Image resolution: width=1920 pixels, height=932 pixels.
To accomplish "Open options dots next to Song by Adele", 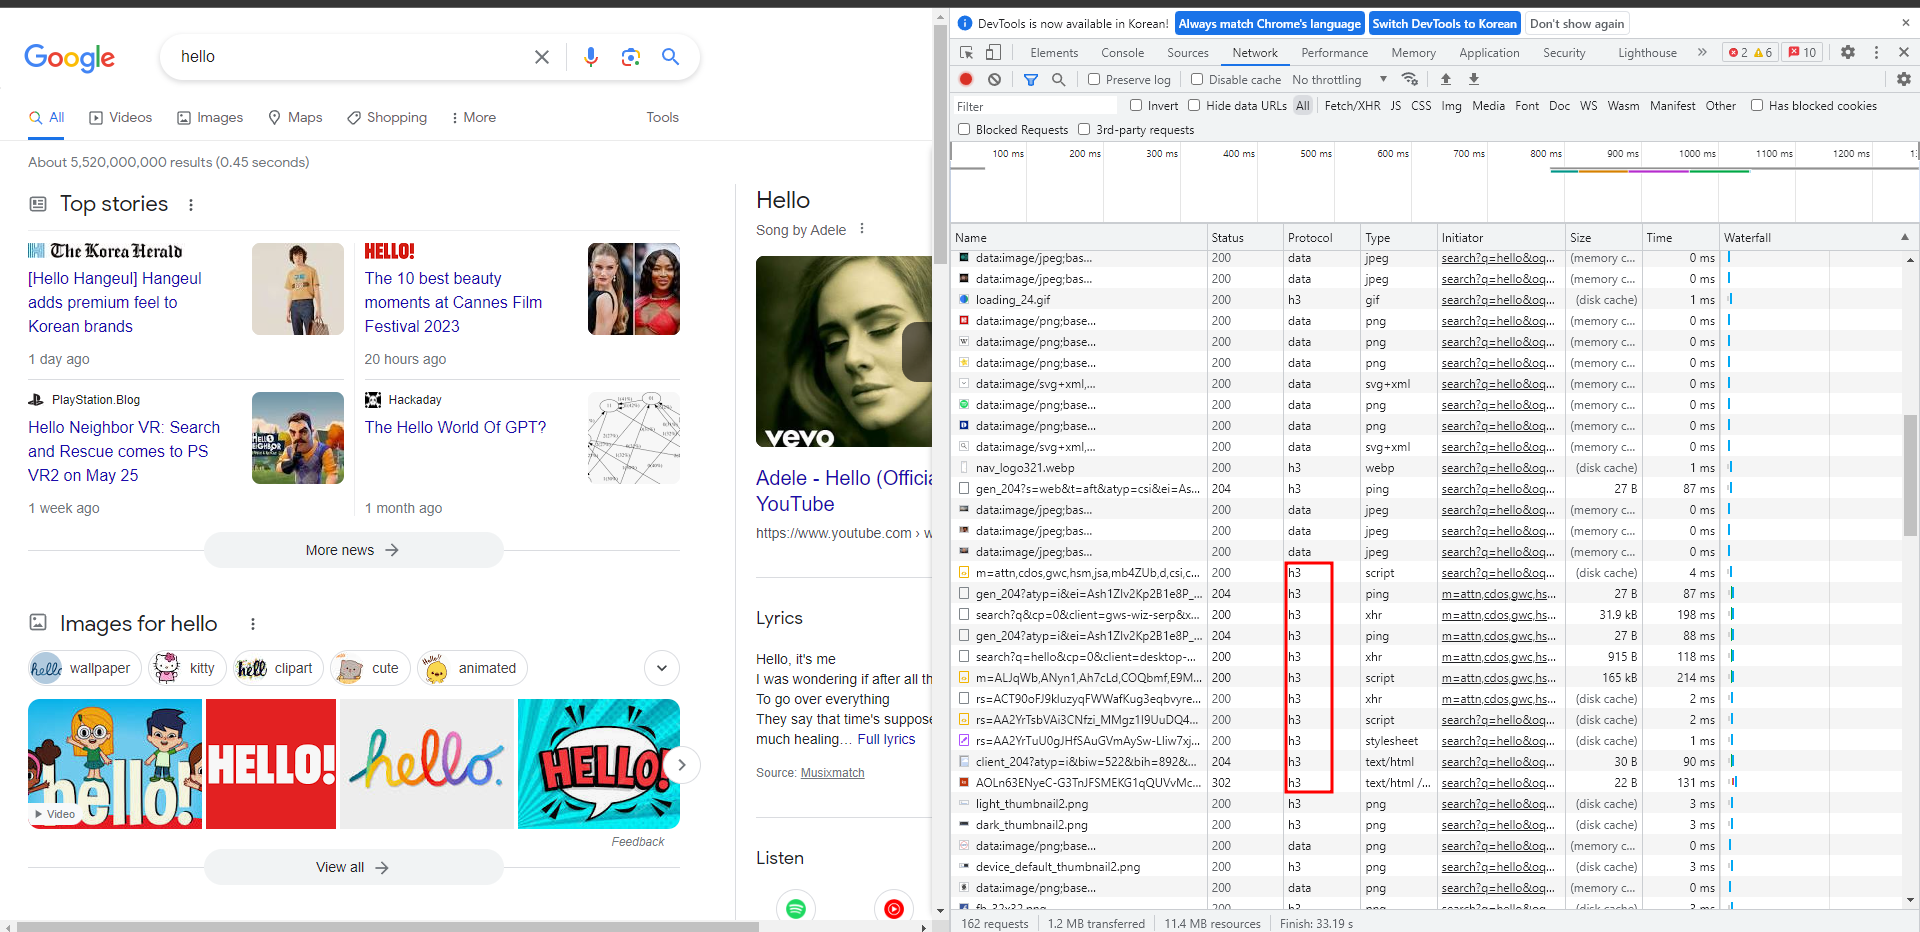I will coord(862,229).
